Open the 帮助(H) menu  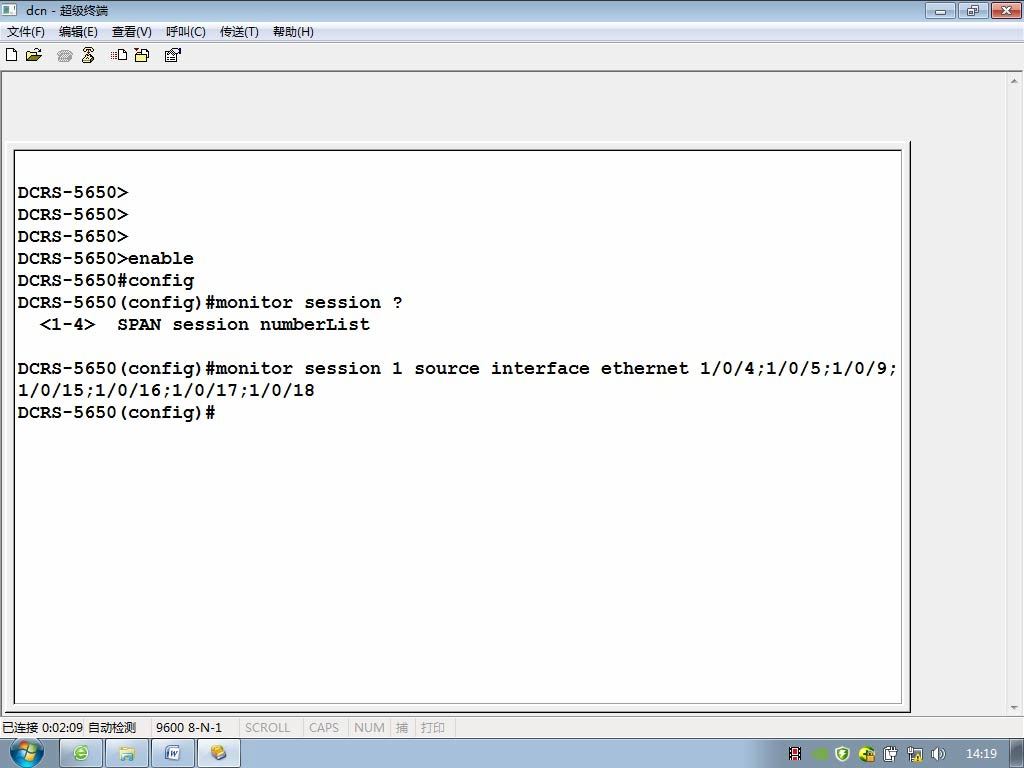pos(293,31)
